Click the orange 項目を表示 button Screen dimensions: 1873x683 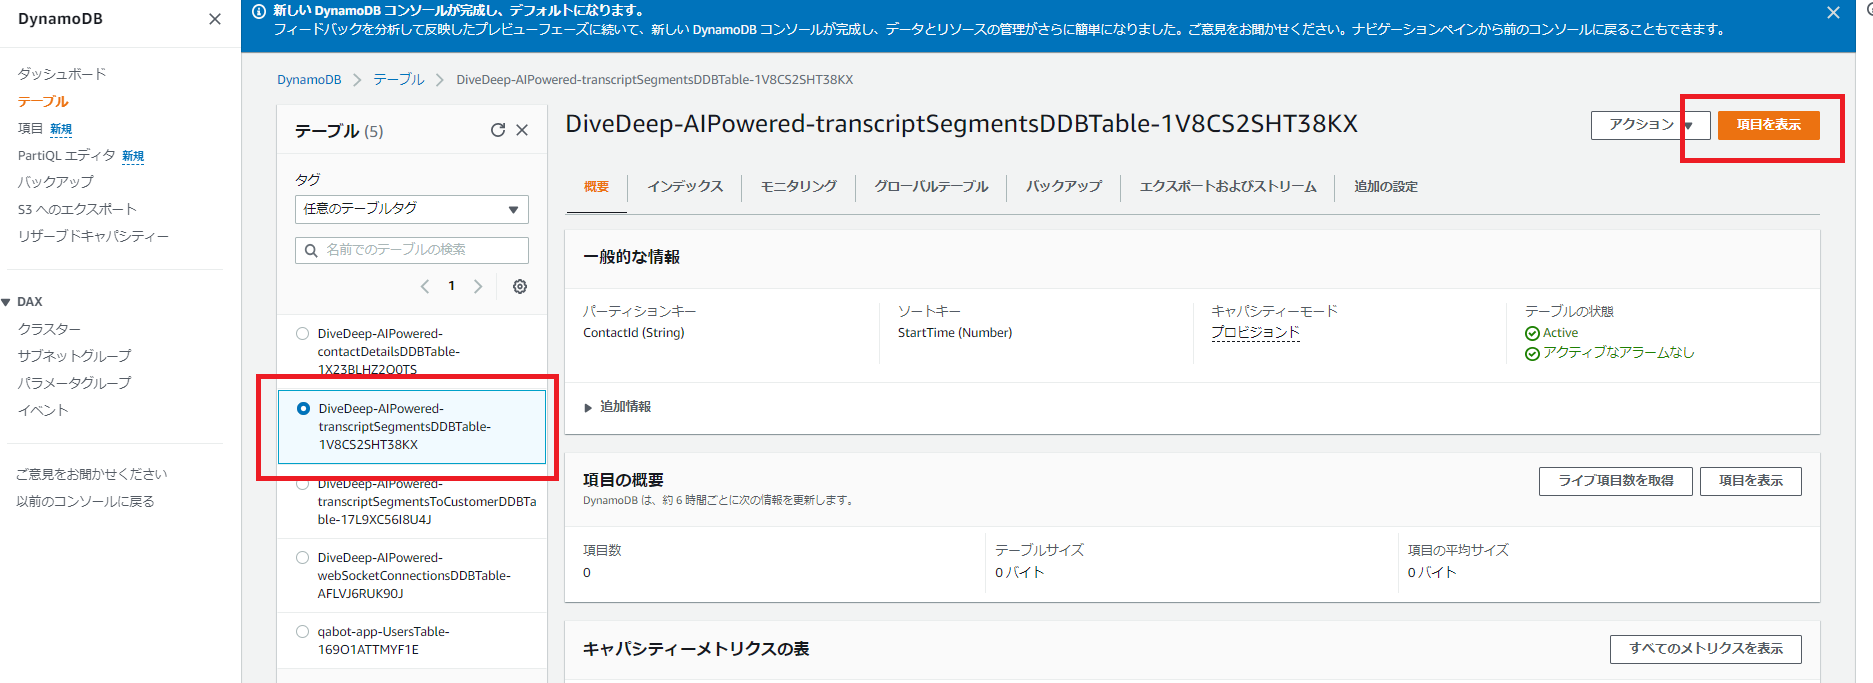coord(1768,125)
